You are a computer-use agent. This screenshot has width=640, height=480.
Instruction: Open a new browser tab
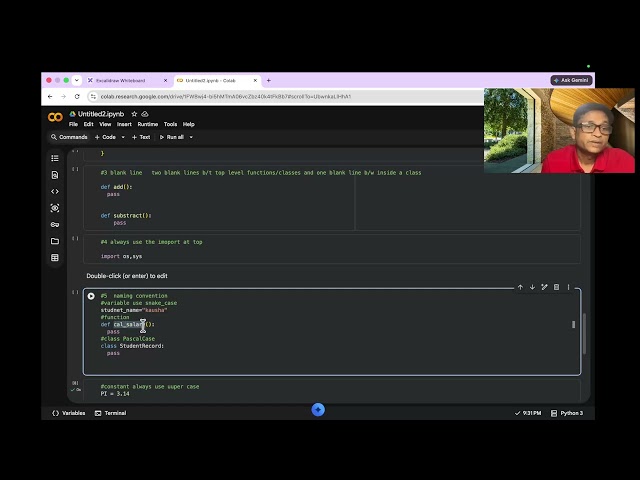click(x=269, y=80)
